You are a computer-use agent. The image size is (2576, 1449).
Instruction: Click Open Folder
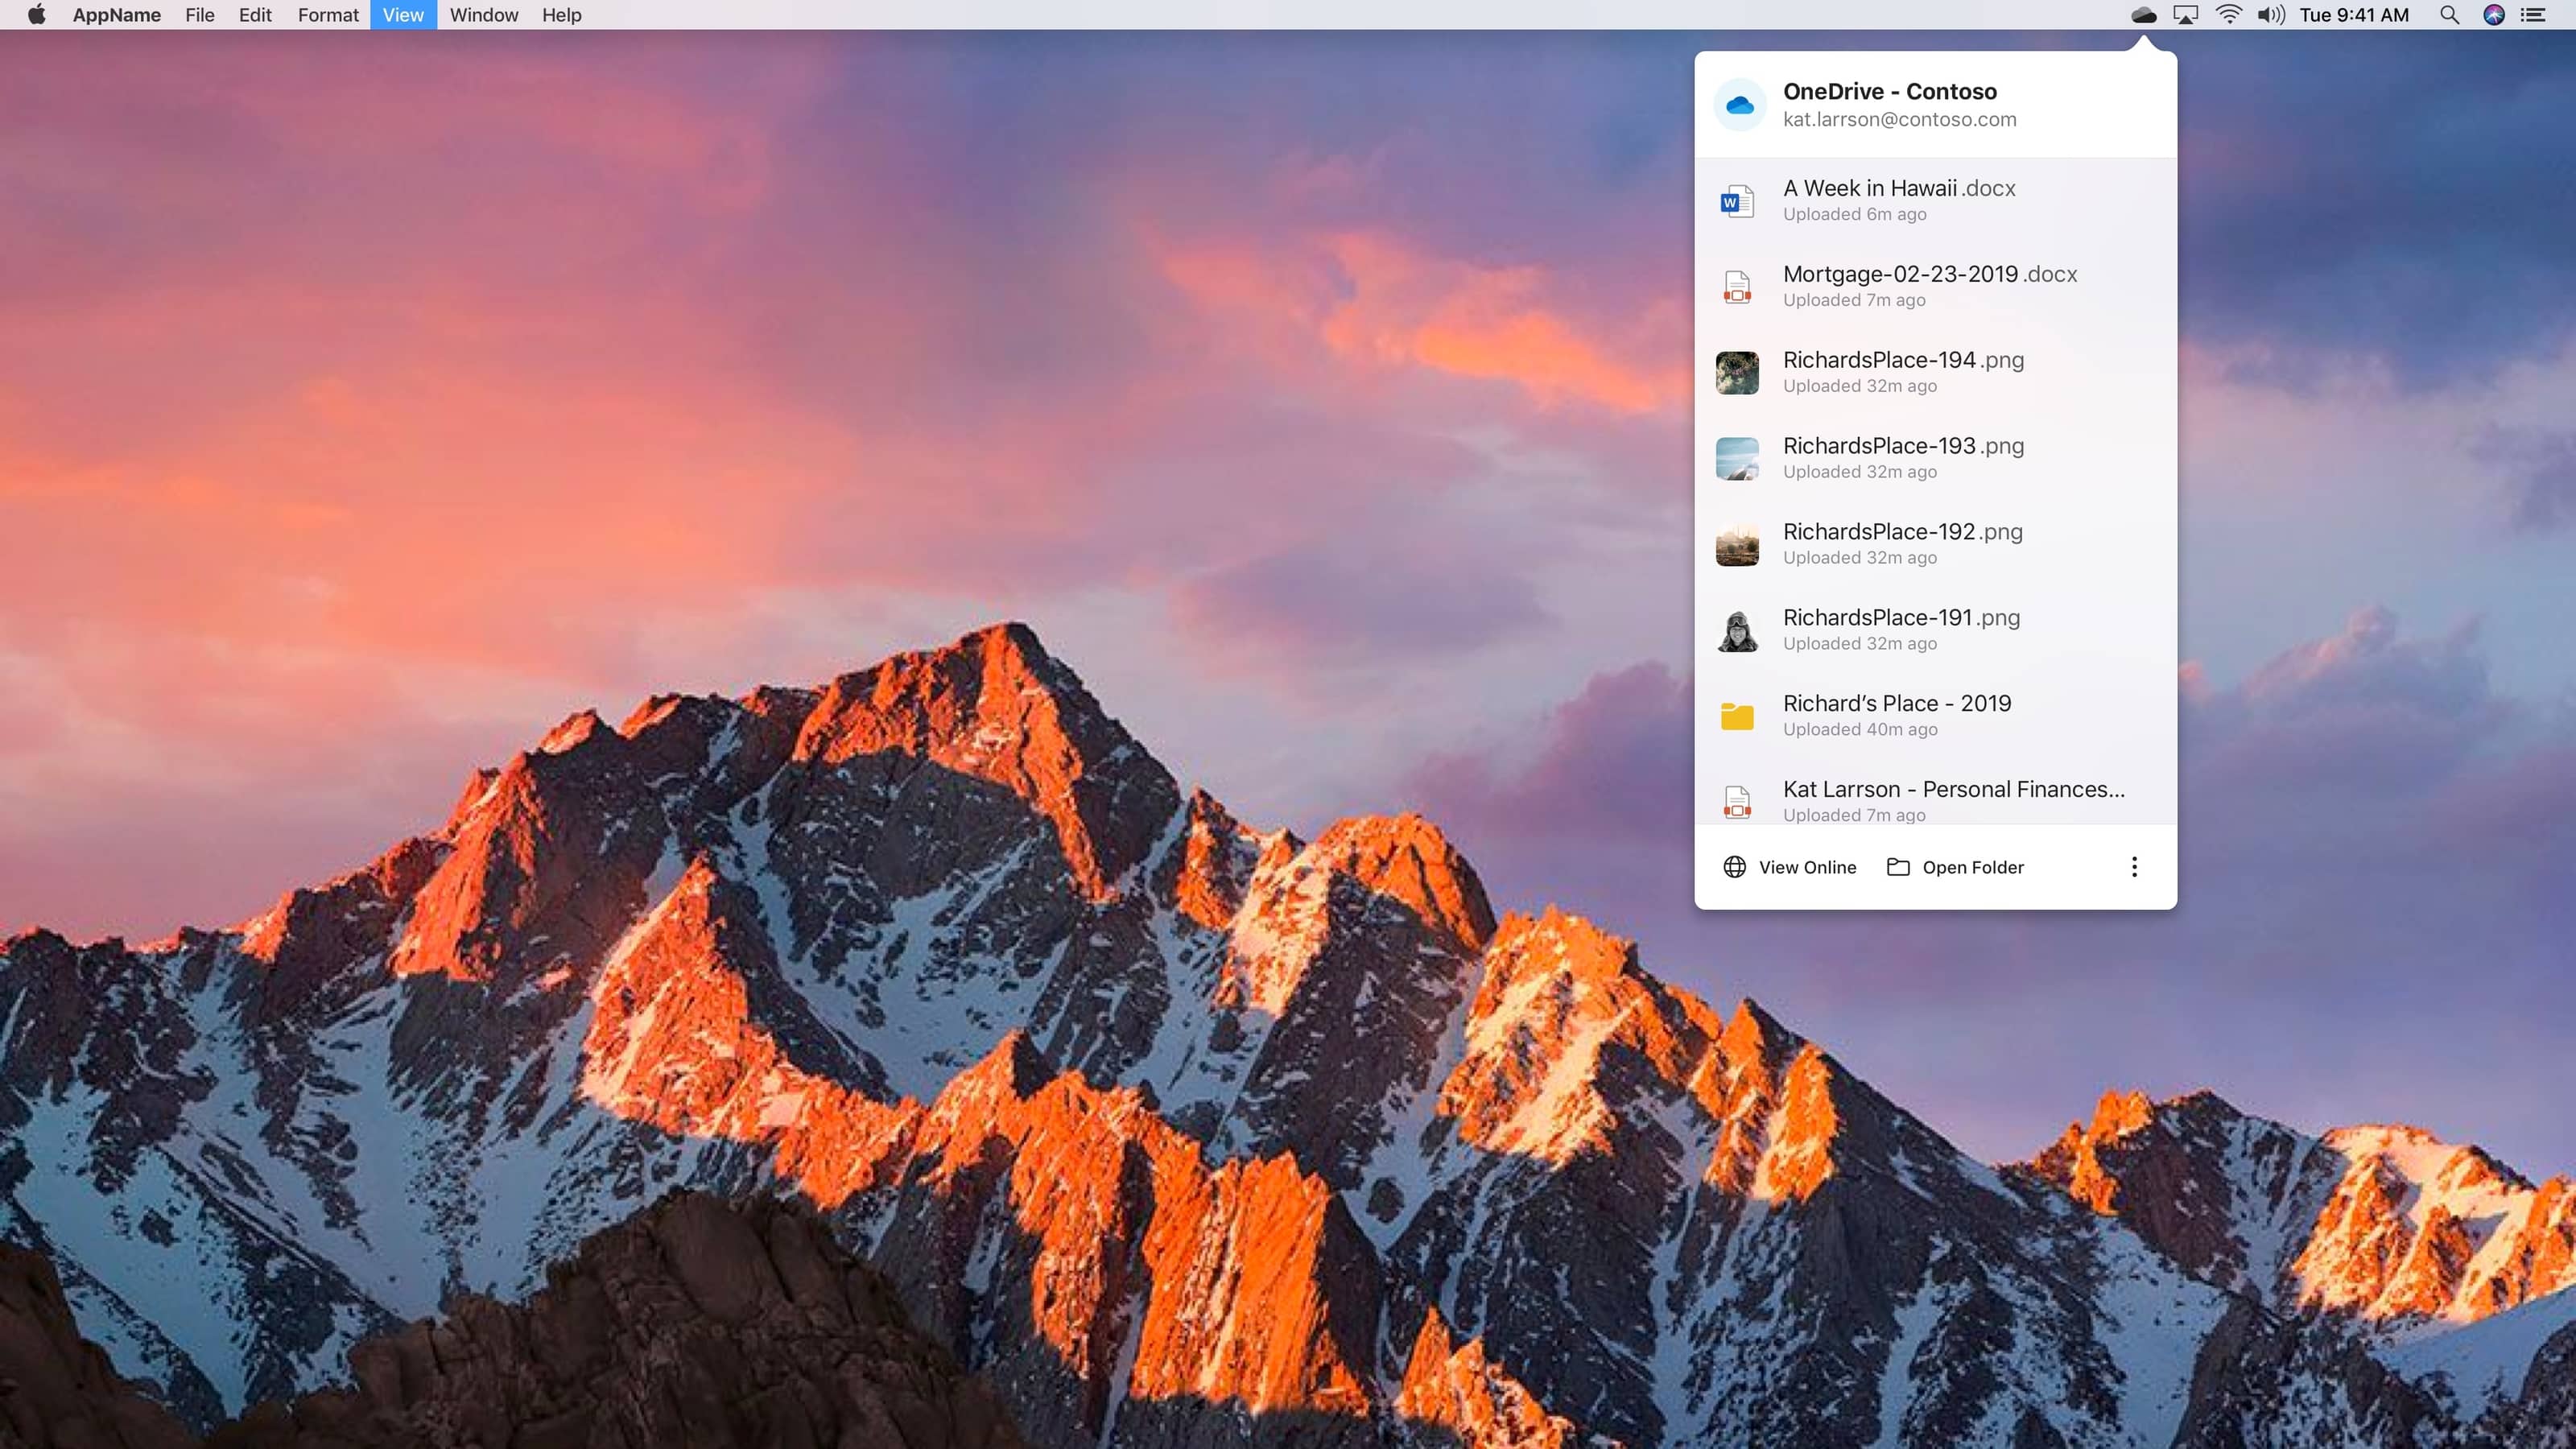click(1973, 867)
